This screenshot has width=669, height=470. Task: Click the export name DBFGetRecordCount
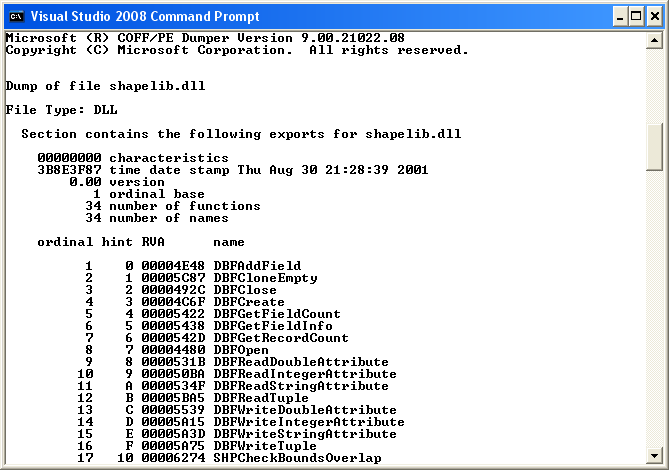coord(281,337)
